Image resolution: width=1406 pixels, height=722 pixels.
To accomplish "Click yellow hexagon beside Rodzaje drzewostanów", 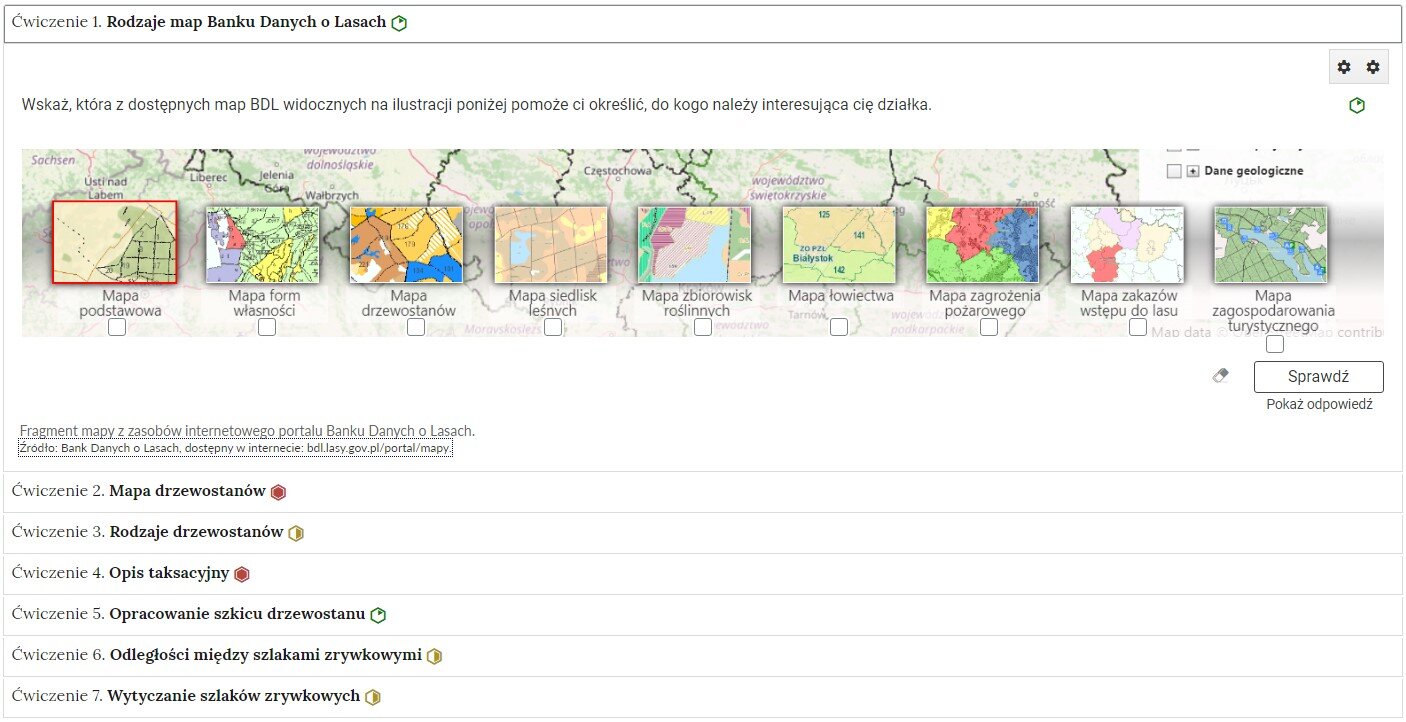I will tap(294, 533).
